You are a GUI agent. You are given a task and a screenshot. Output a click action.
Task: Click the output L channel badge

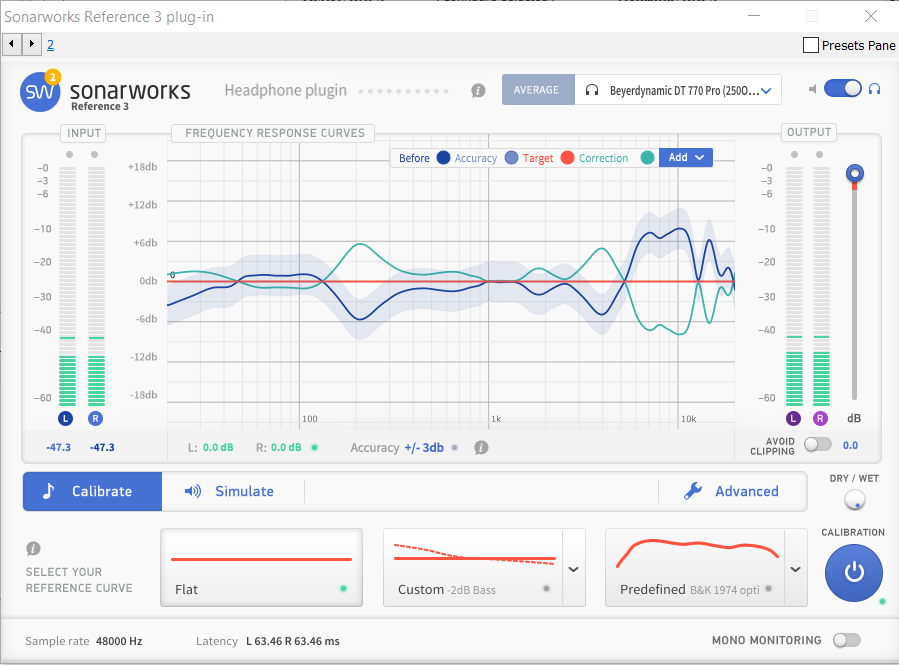coord(794,418)
